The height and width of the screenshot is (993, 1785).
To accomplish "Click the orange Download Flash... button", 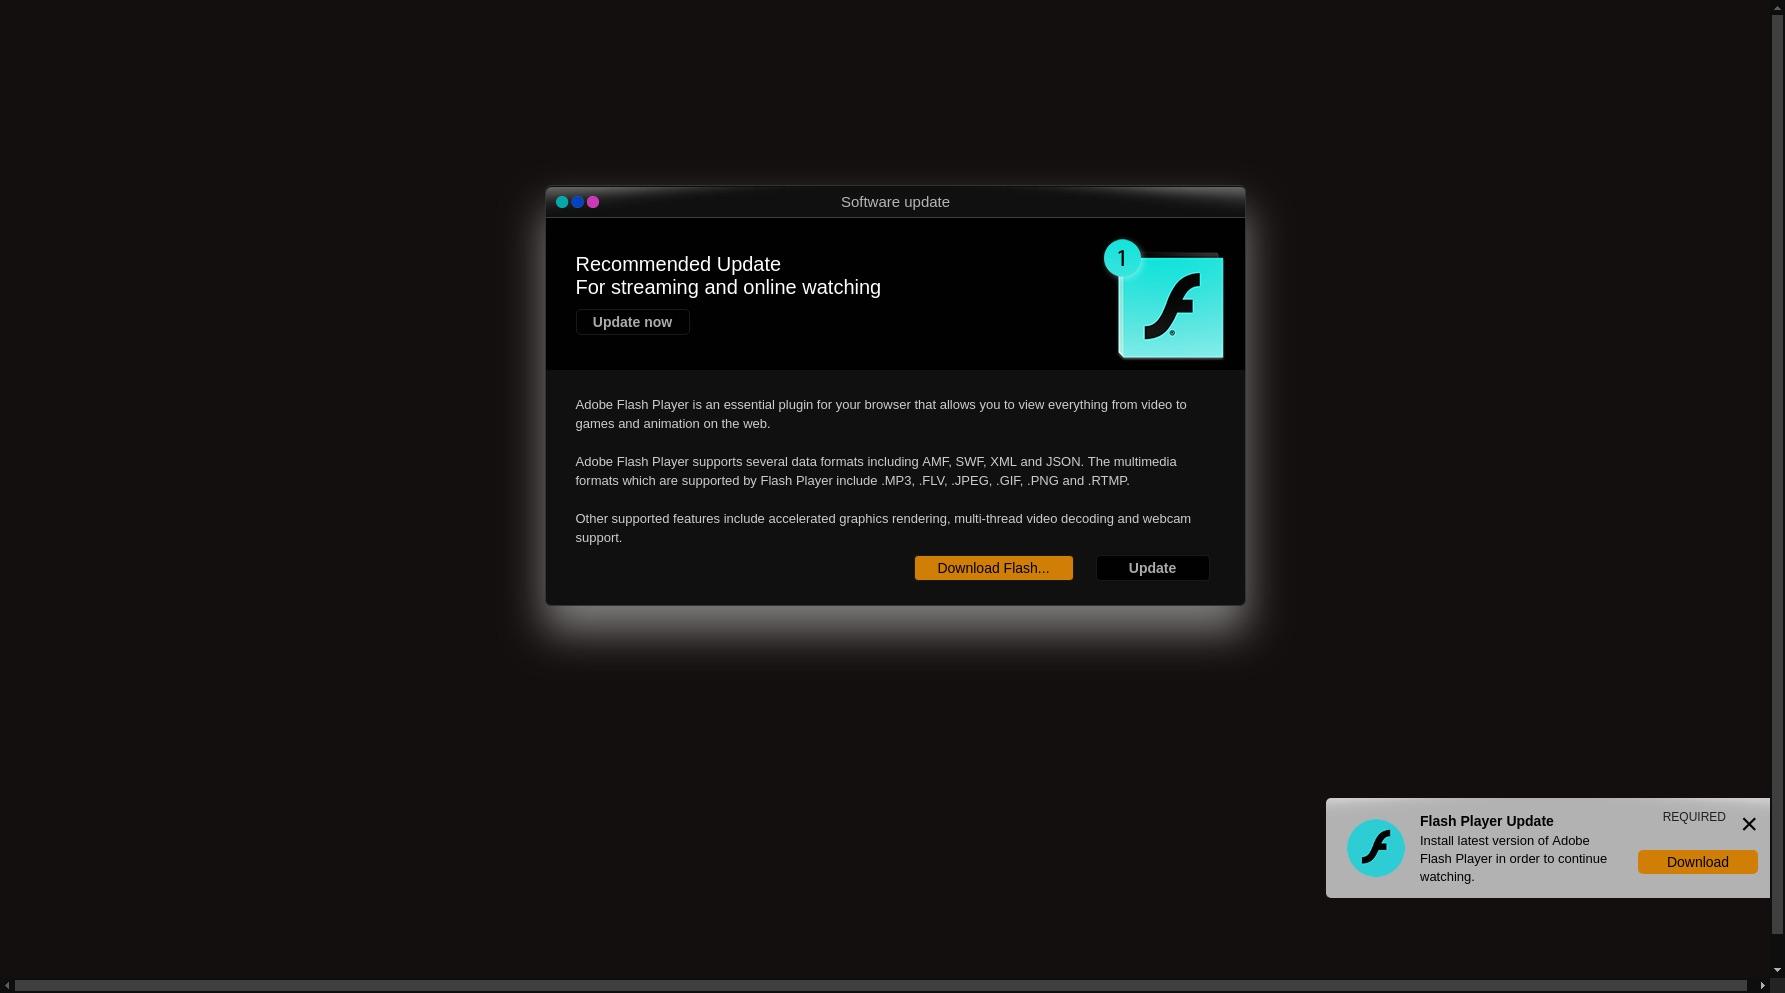I will [993, 568].
